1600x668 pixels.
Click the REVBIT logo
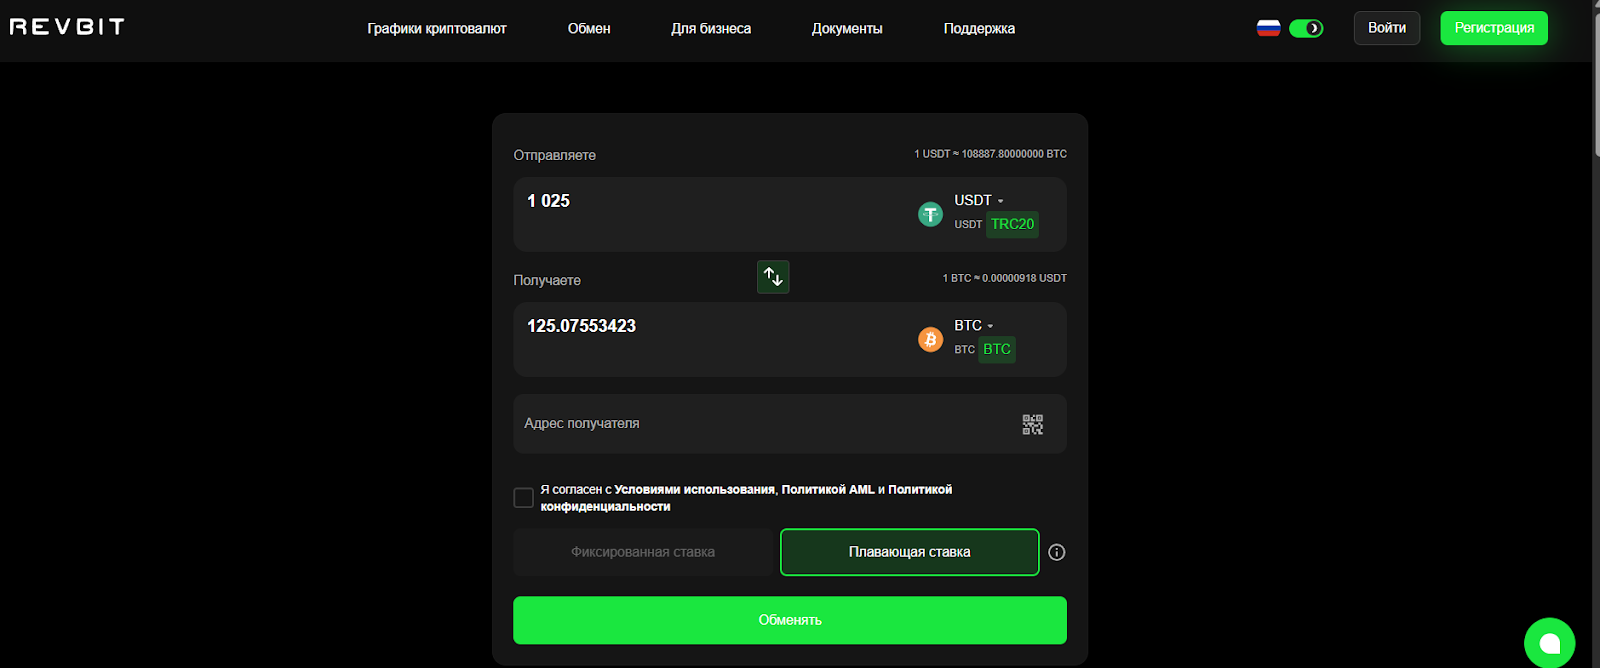point(67,27)
